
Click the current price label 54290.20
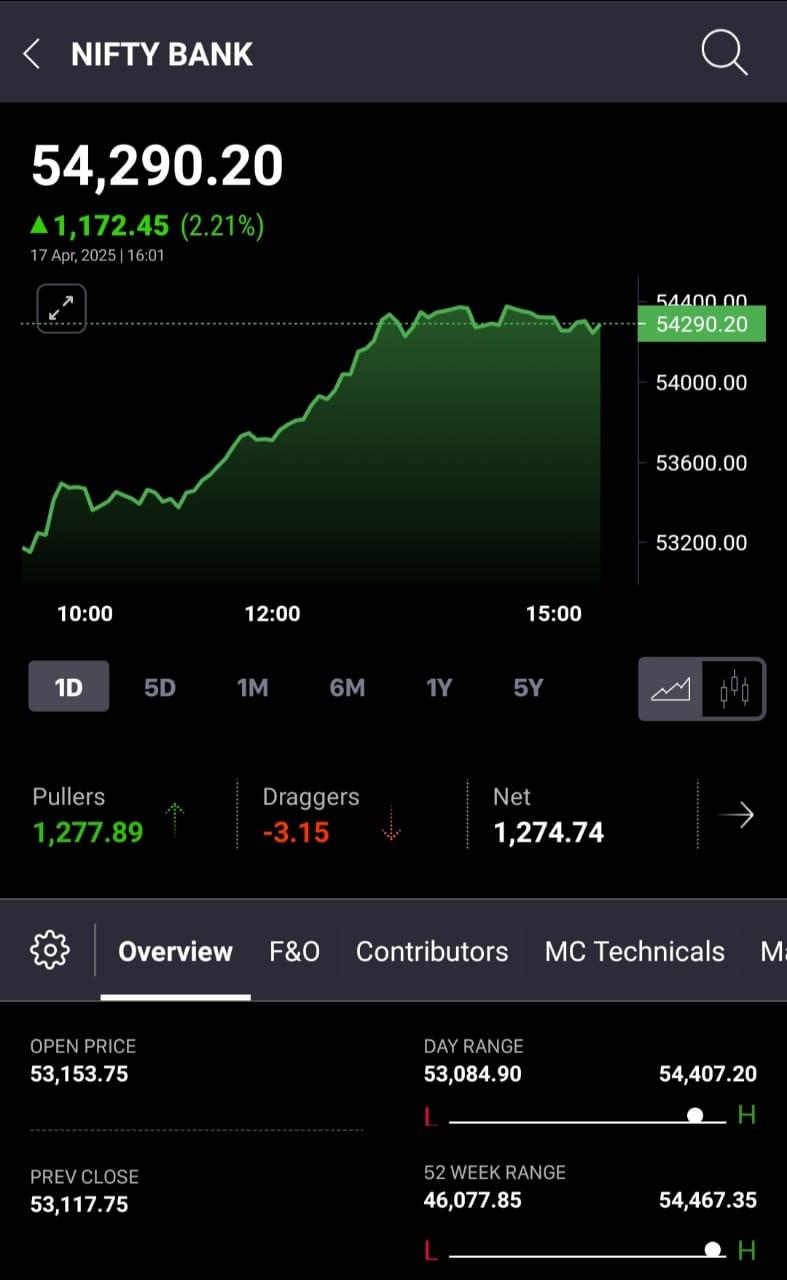[702, 324]
